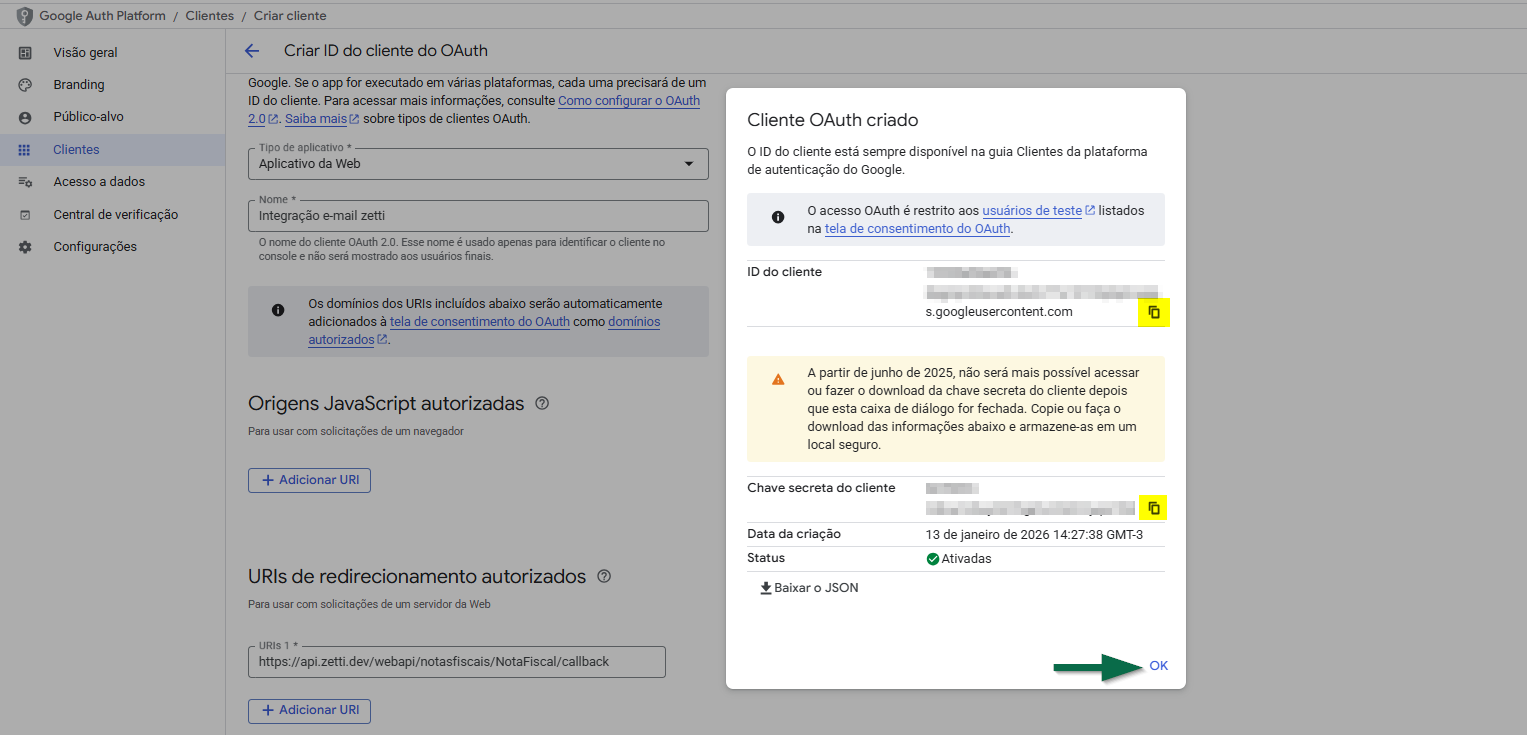Add URI under URIs de redirecionamento autorizados
The image size is (1527, 735).
(x=310, y=710)
